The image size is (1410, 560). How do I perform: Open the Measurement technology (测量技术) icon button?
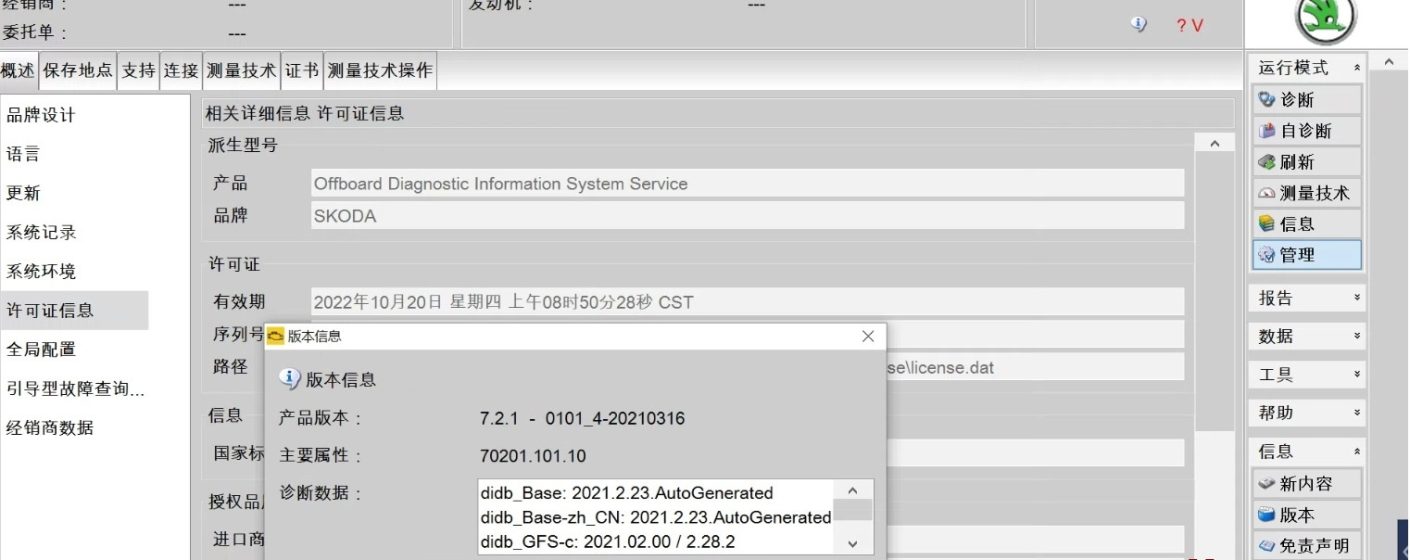(x=1305, y=193)
